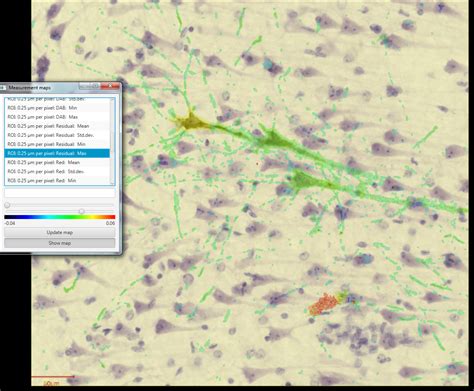Click the maximum display slider handle
Image resolution: width=474 pixels, height=391 pixels.
point(81,211)
